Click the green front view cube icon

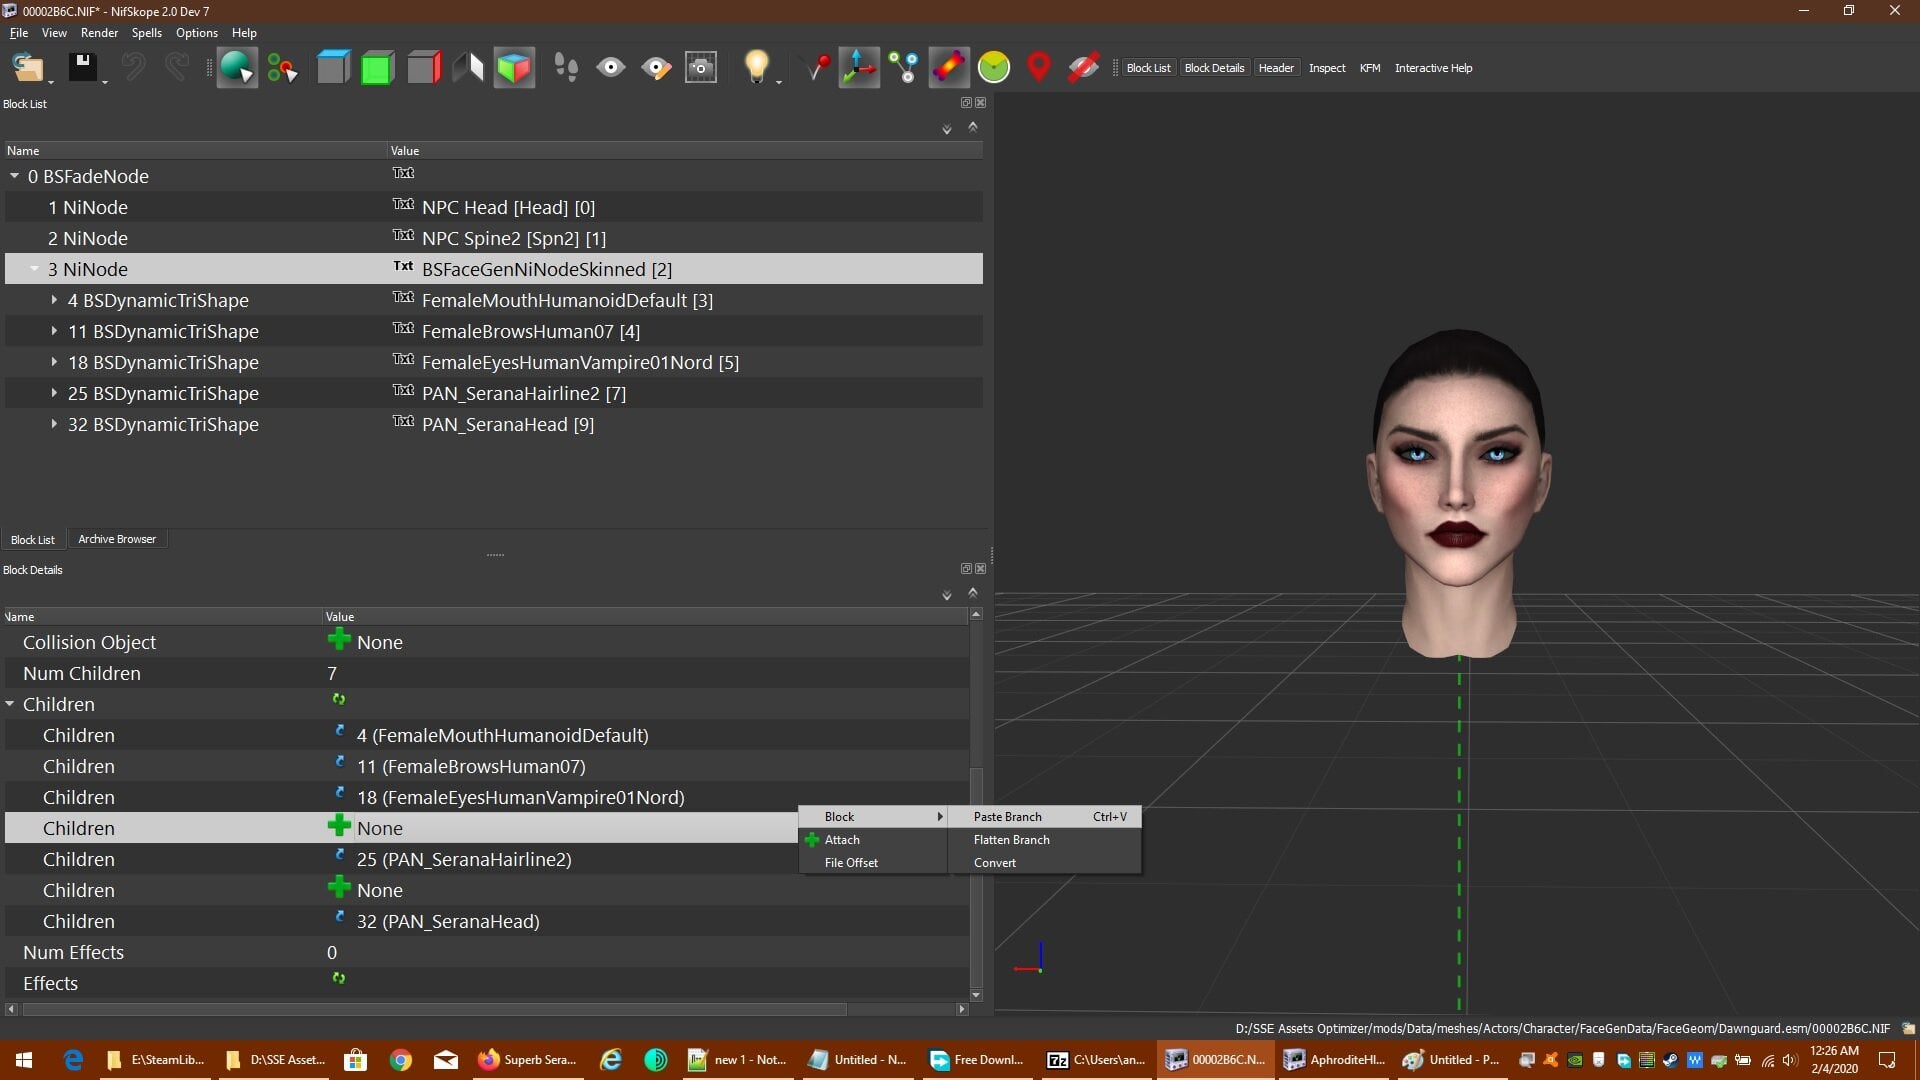tap(377, 68)
